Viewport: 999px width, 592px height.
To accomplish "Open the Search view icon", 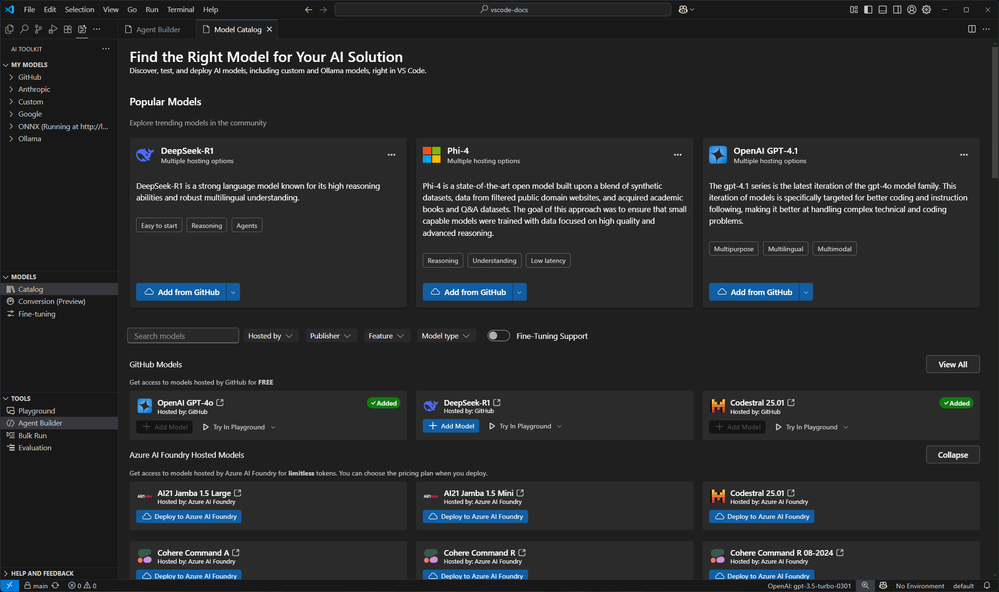I will [x=24, y=30].
